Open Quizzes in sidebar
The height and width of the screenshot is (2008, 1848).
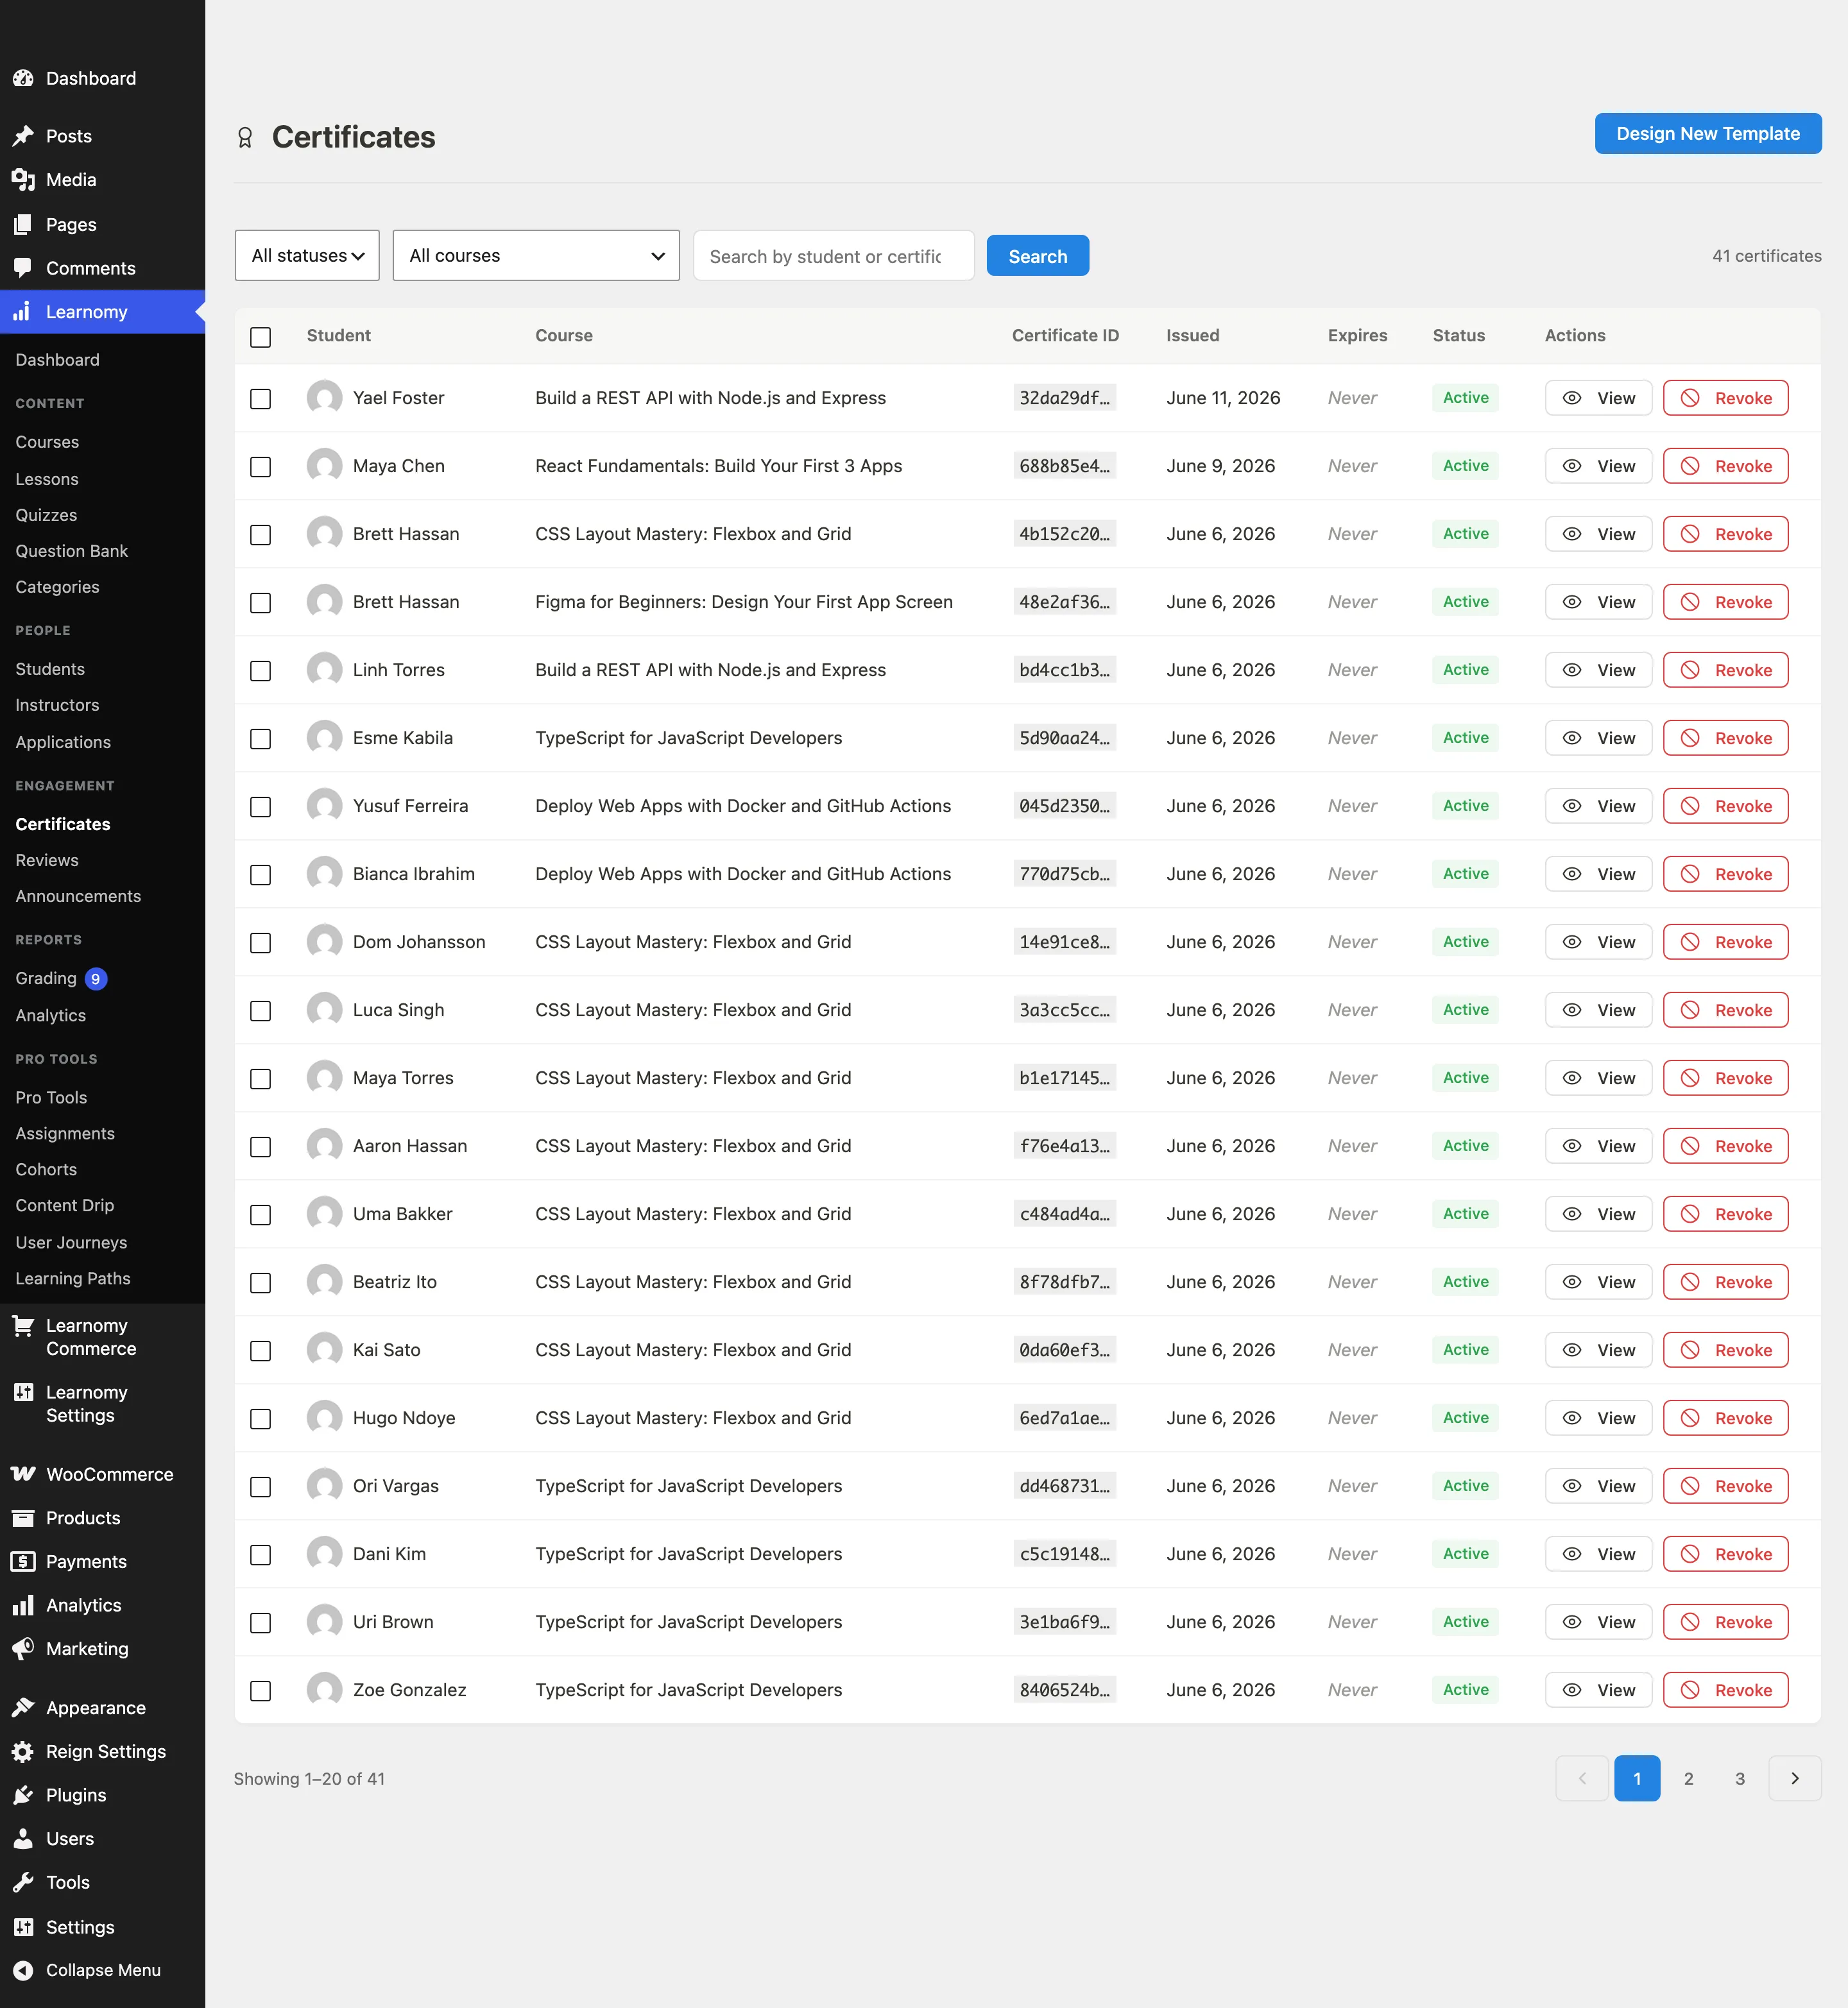click(x=46, y=515)
